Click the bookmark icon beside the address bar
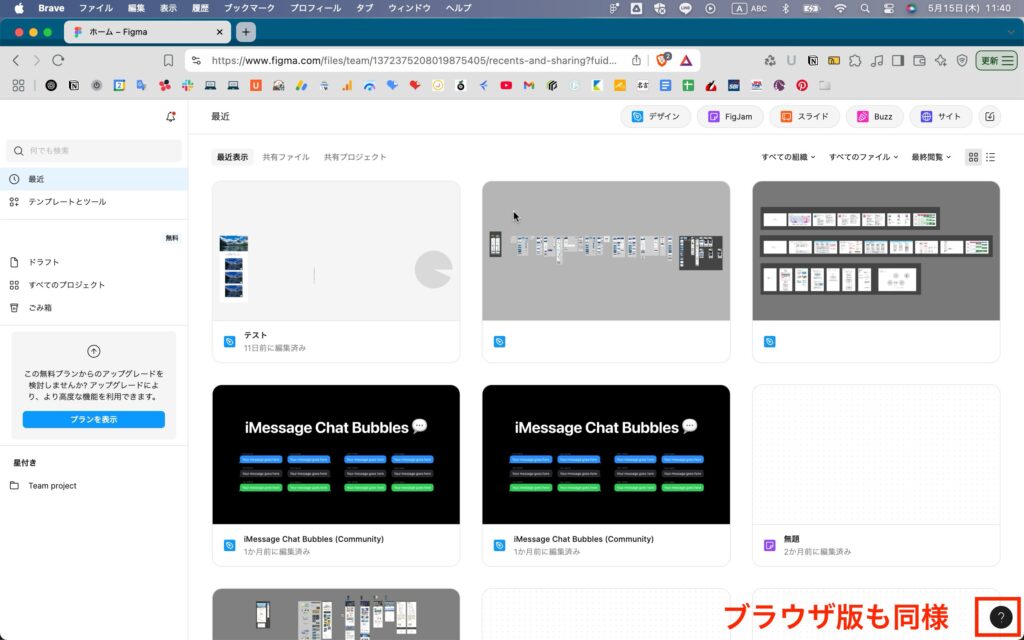Image resolution: width=1024 pixels, height=640 pixels. pos(168,60)
